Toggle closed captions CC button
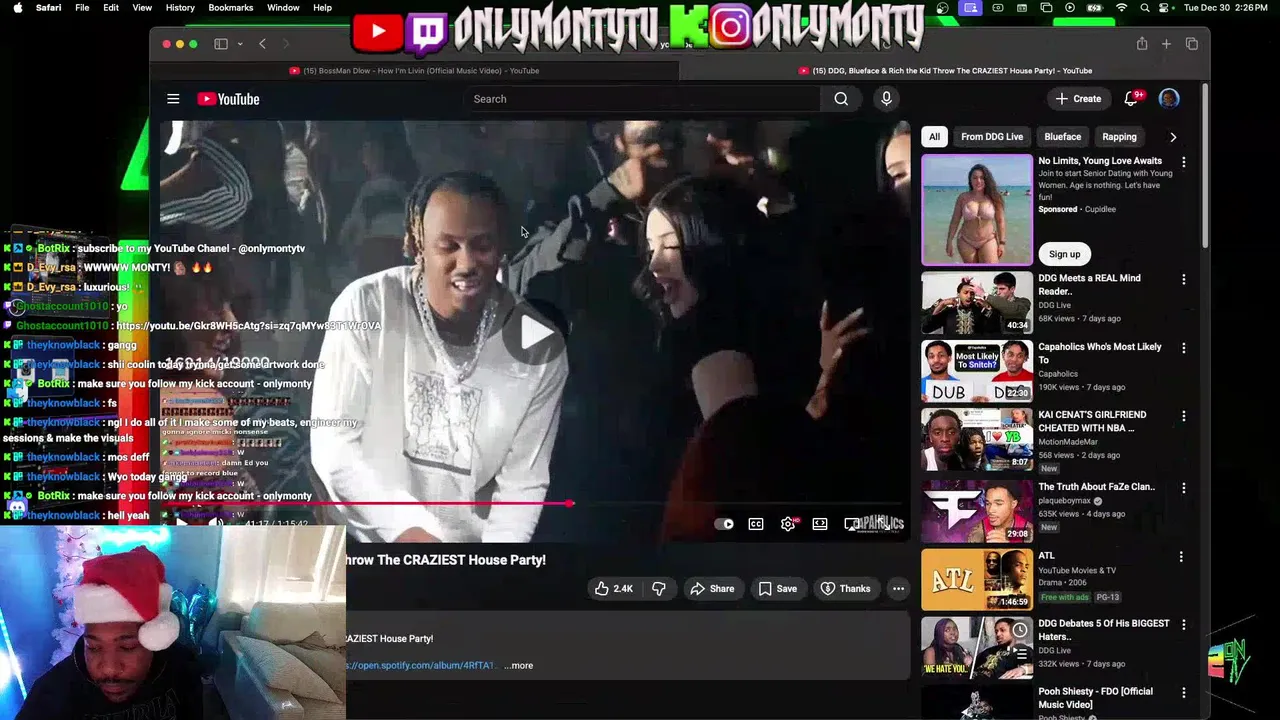This screenshot has width=1280, height=720. click(756, 524)
